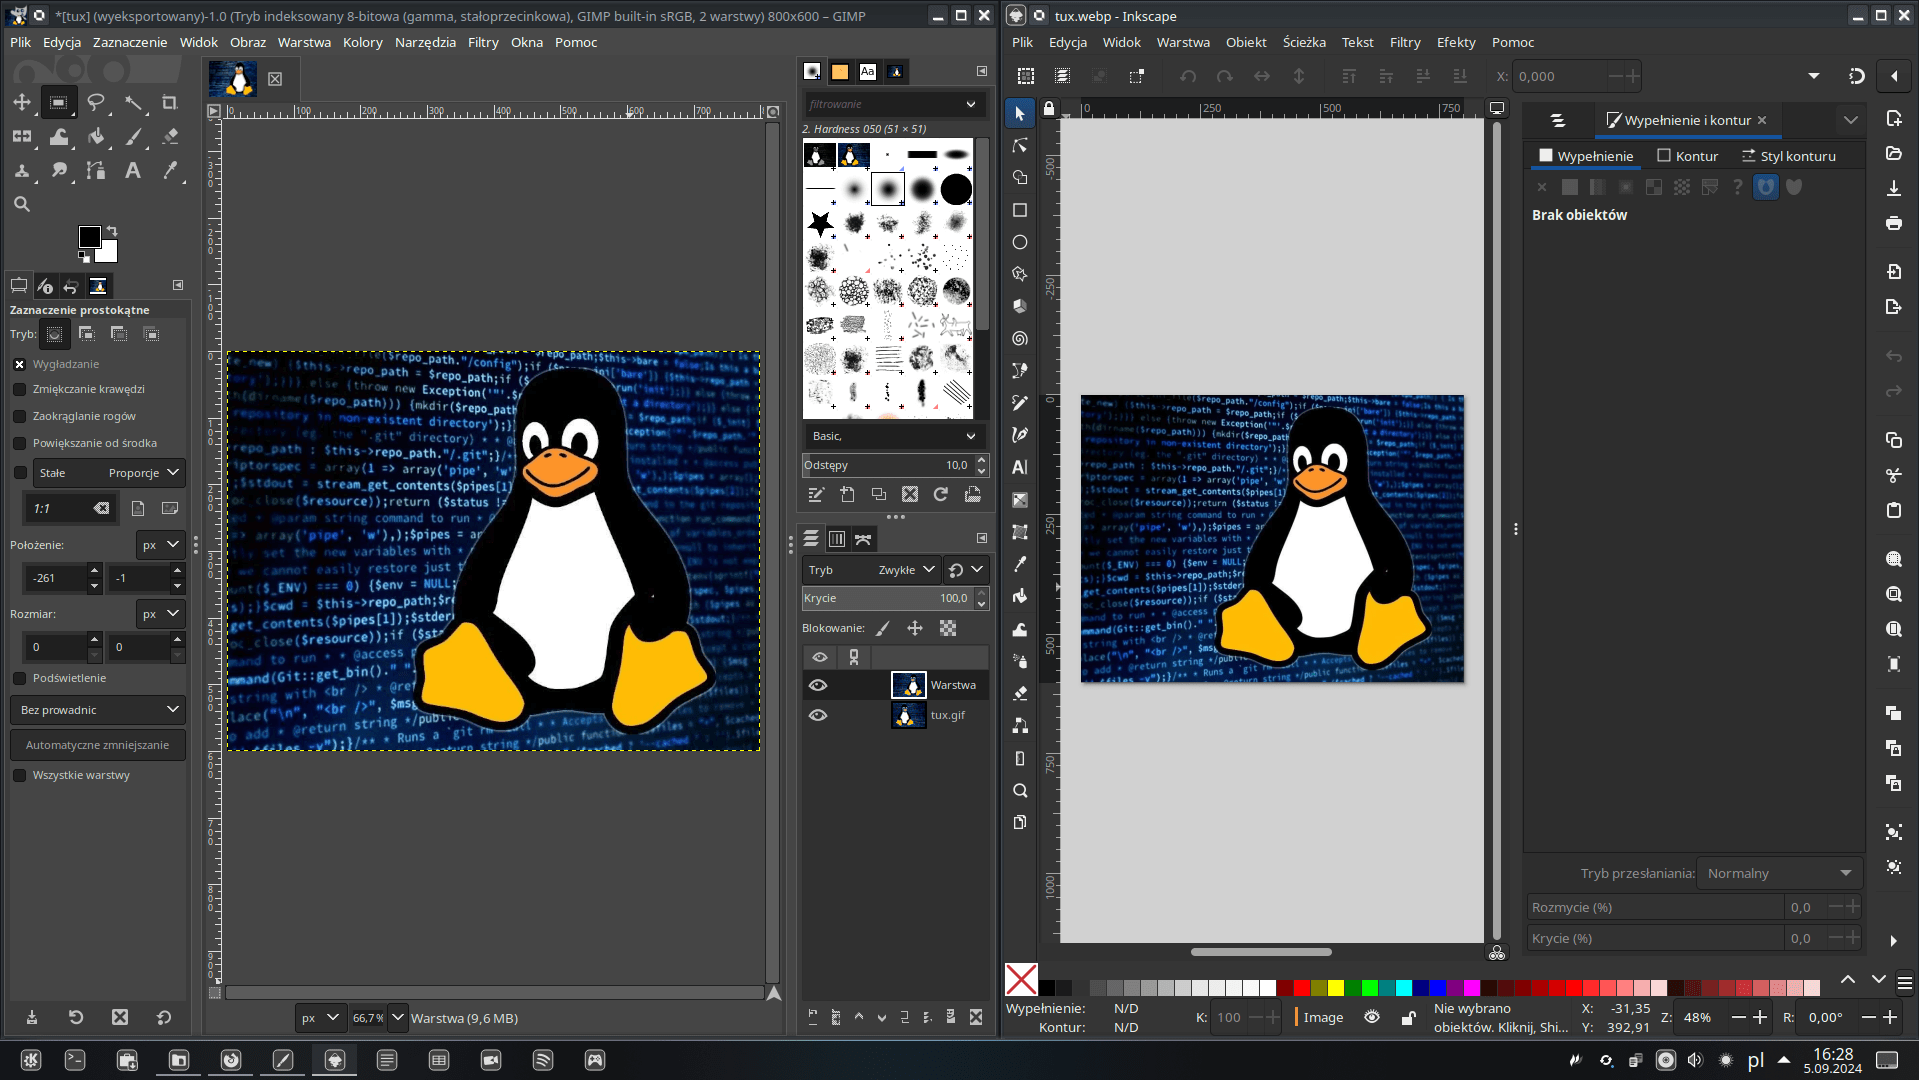Click the taskbar application launcher icon
1919x1080 pixels.
click(x=30, y=1060)
